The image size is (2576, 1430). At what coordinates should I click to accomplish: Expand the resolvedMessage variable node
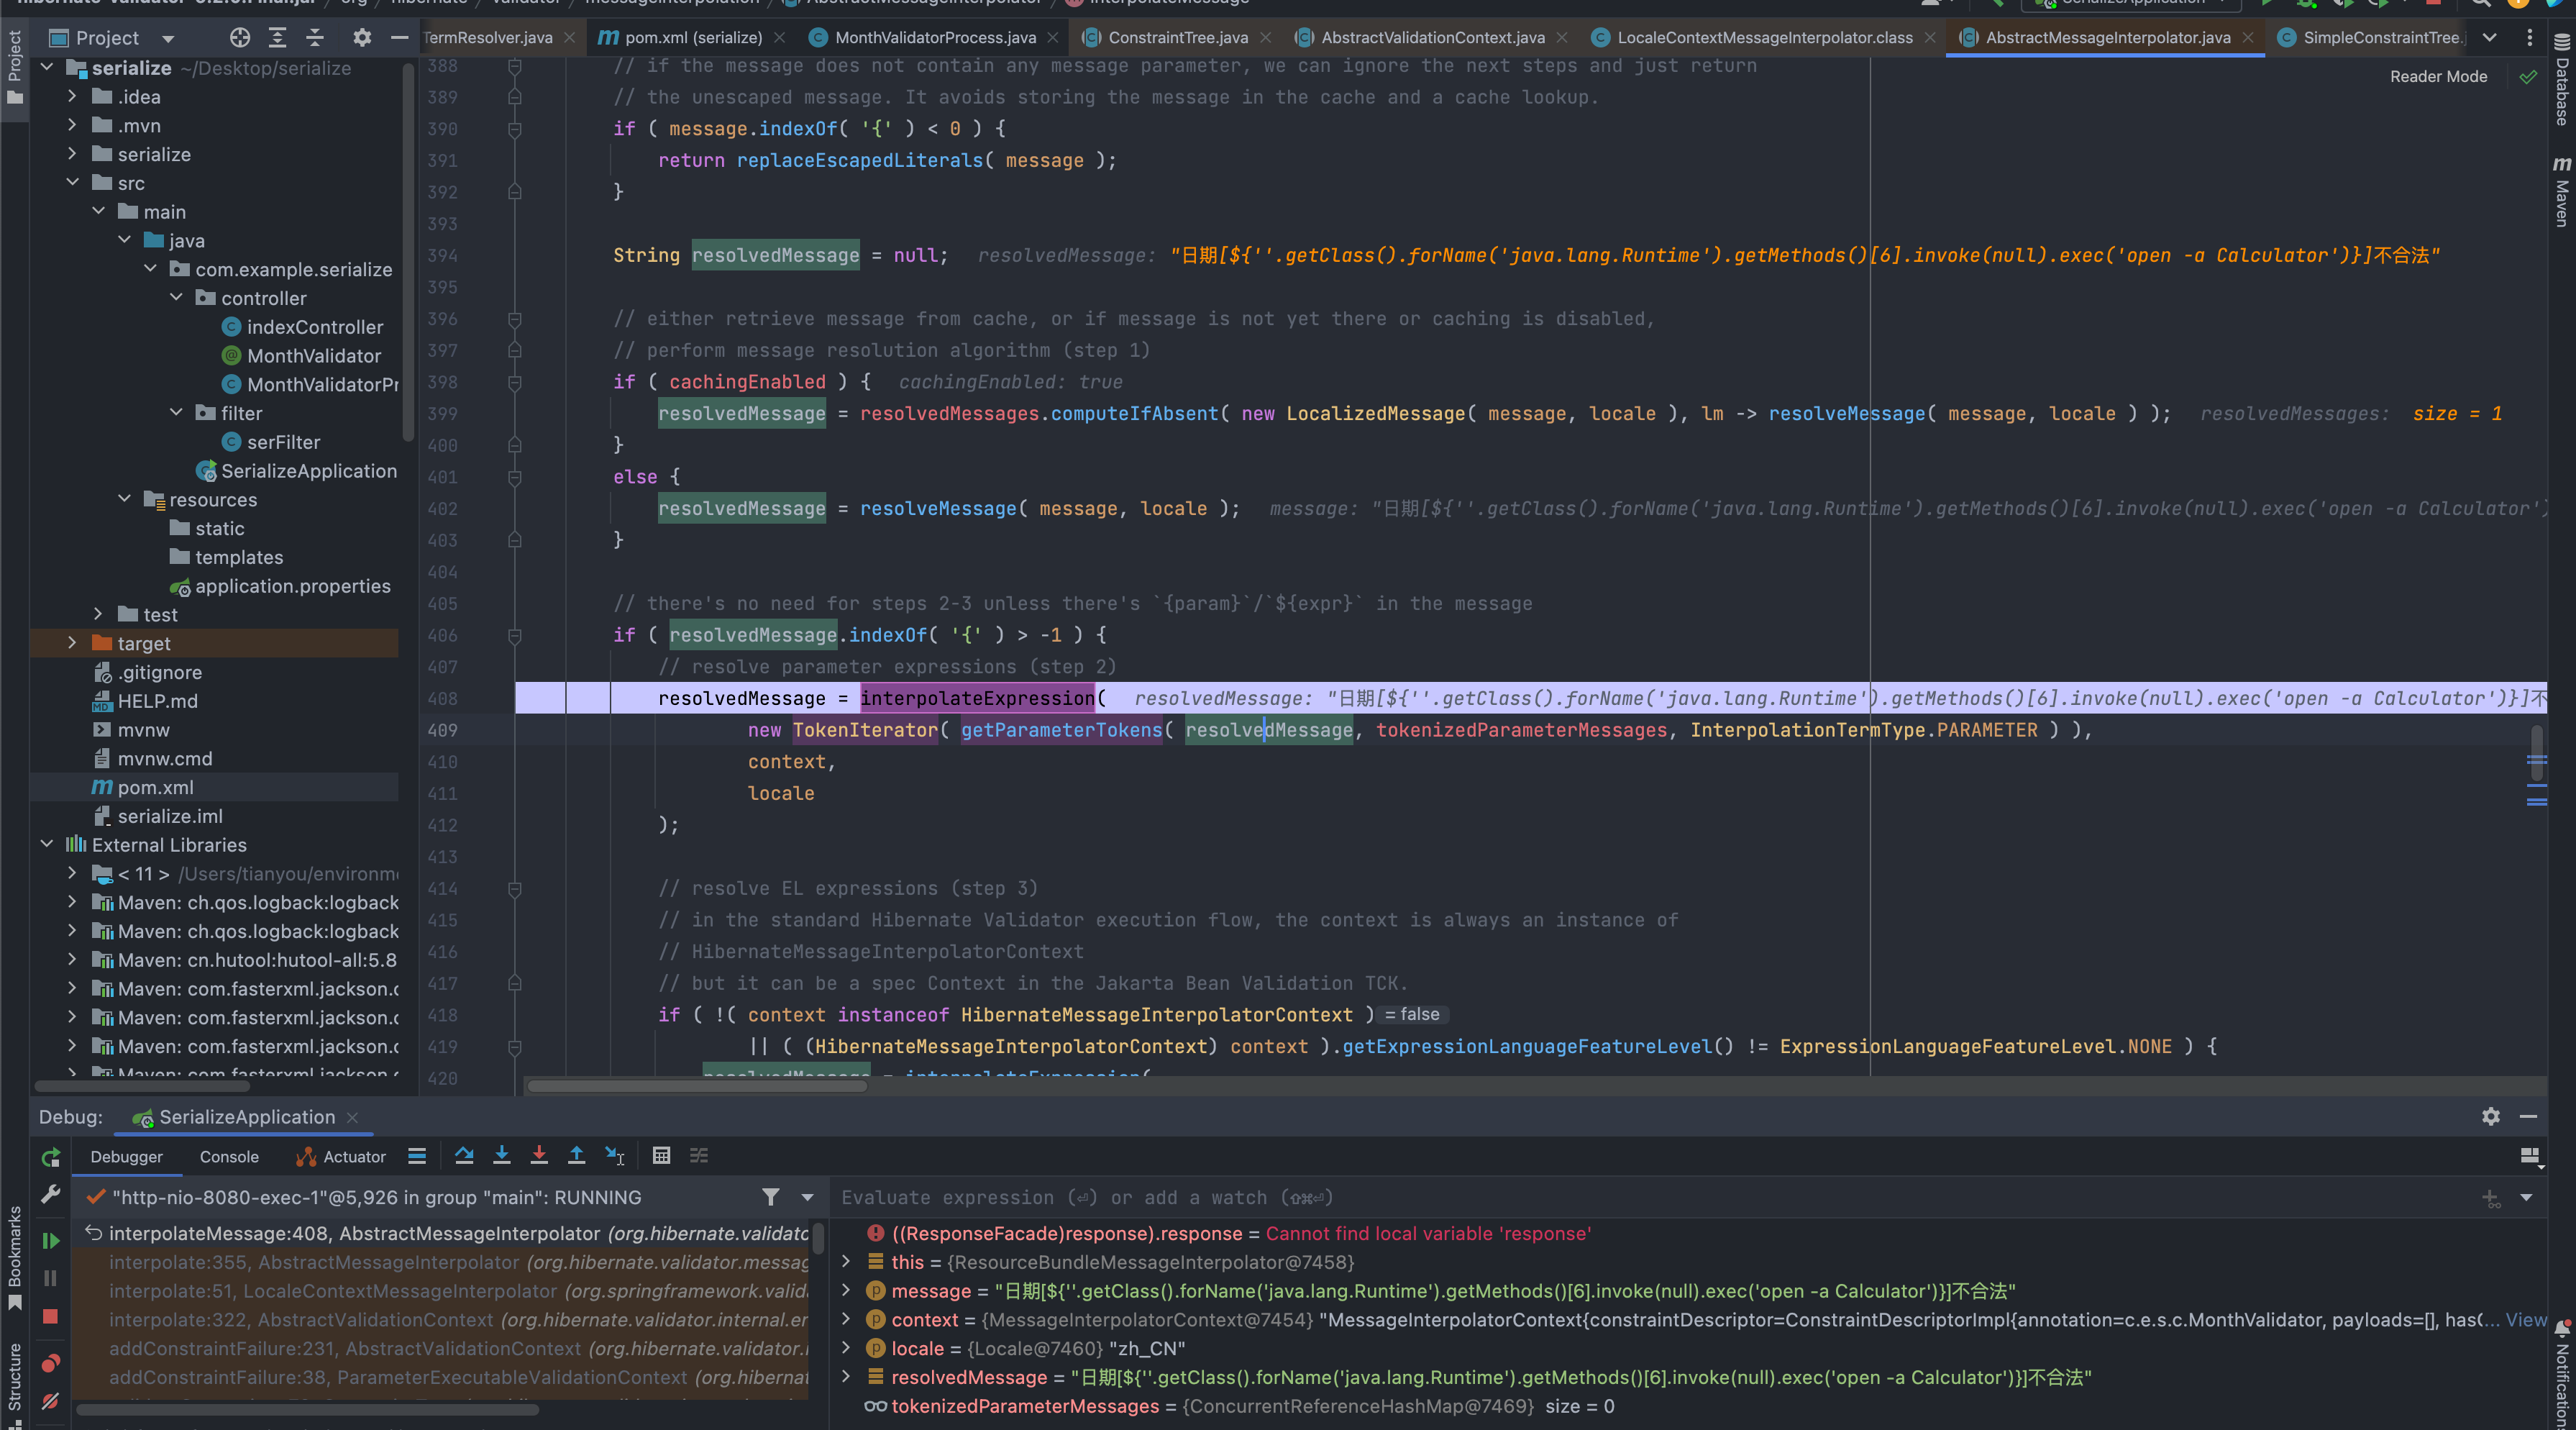pos(847,1377)
